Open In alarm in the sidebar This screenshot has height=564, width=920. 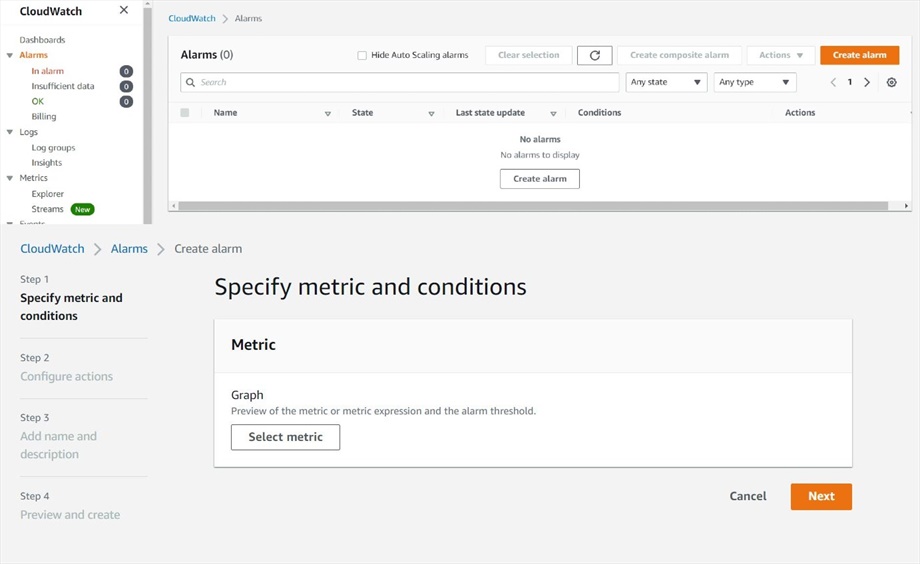[x=48, y=71]
